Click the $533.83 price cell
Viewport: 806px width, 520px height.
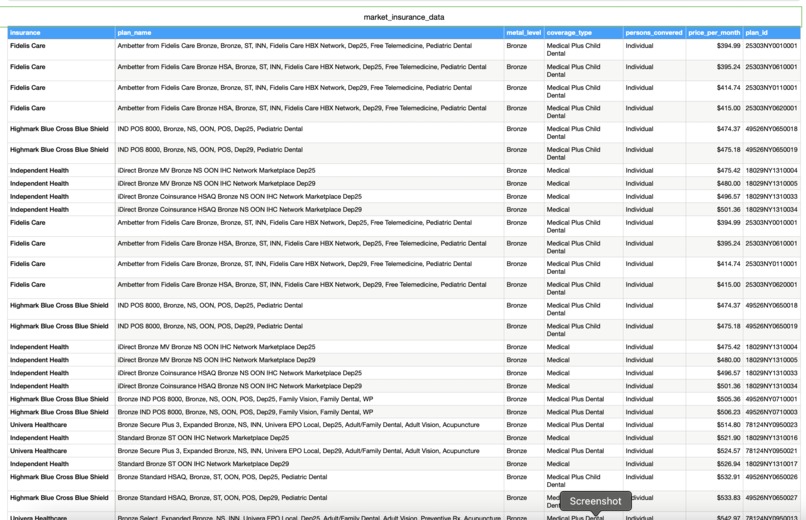click(728, 498)
